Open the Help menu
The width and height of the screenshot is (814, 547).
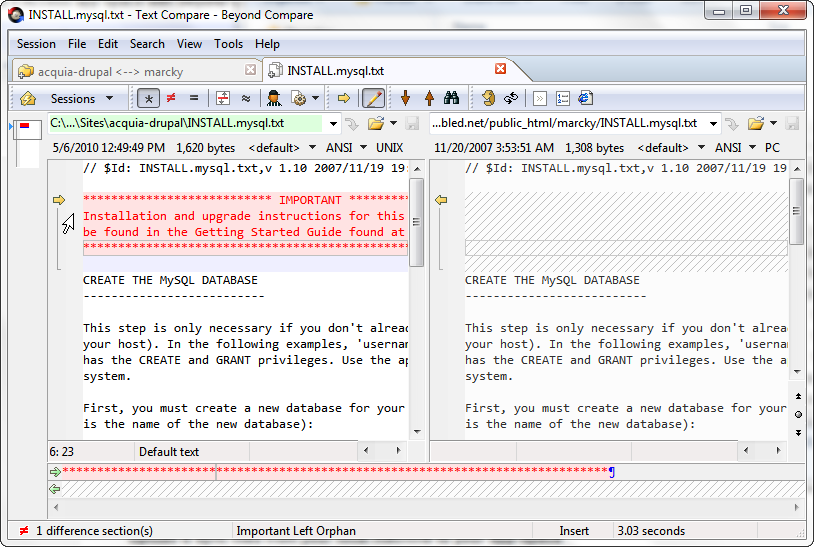(x=267, y=44)
